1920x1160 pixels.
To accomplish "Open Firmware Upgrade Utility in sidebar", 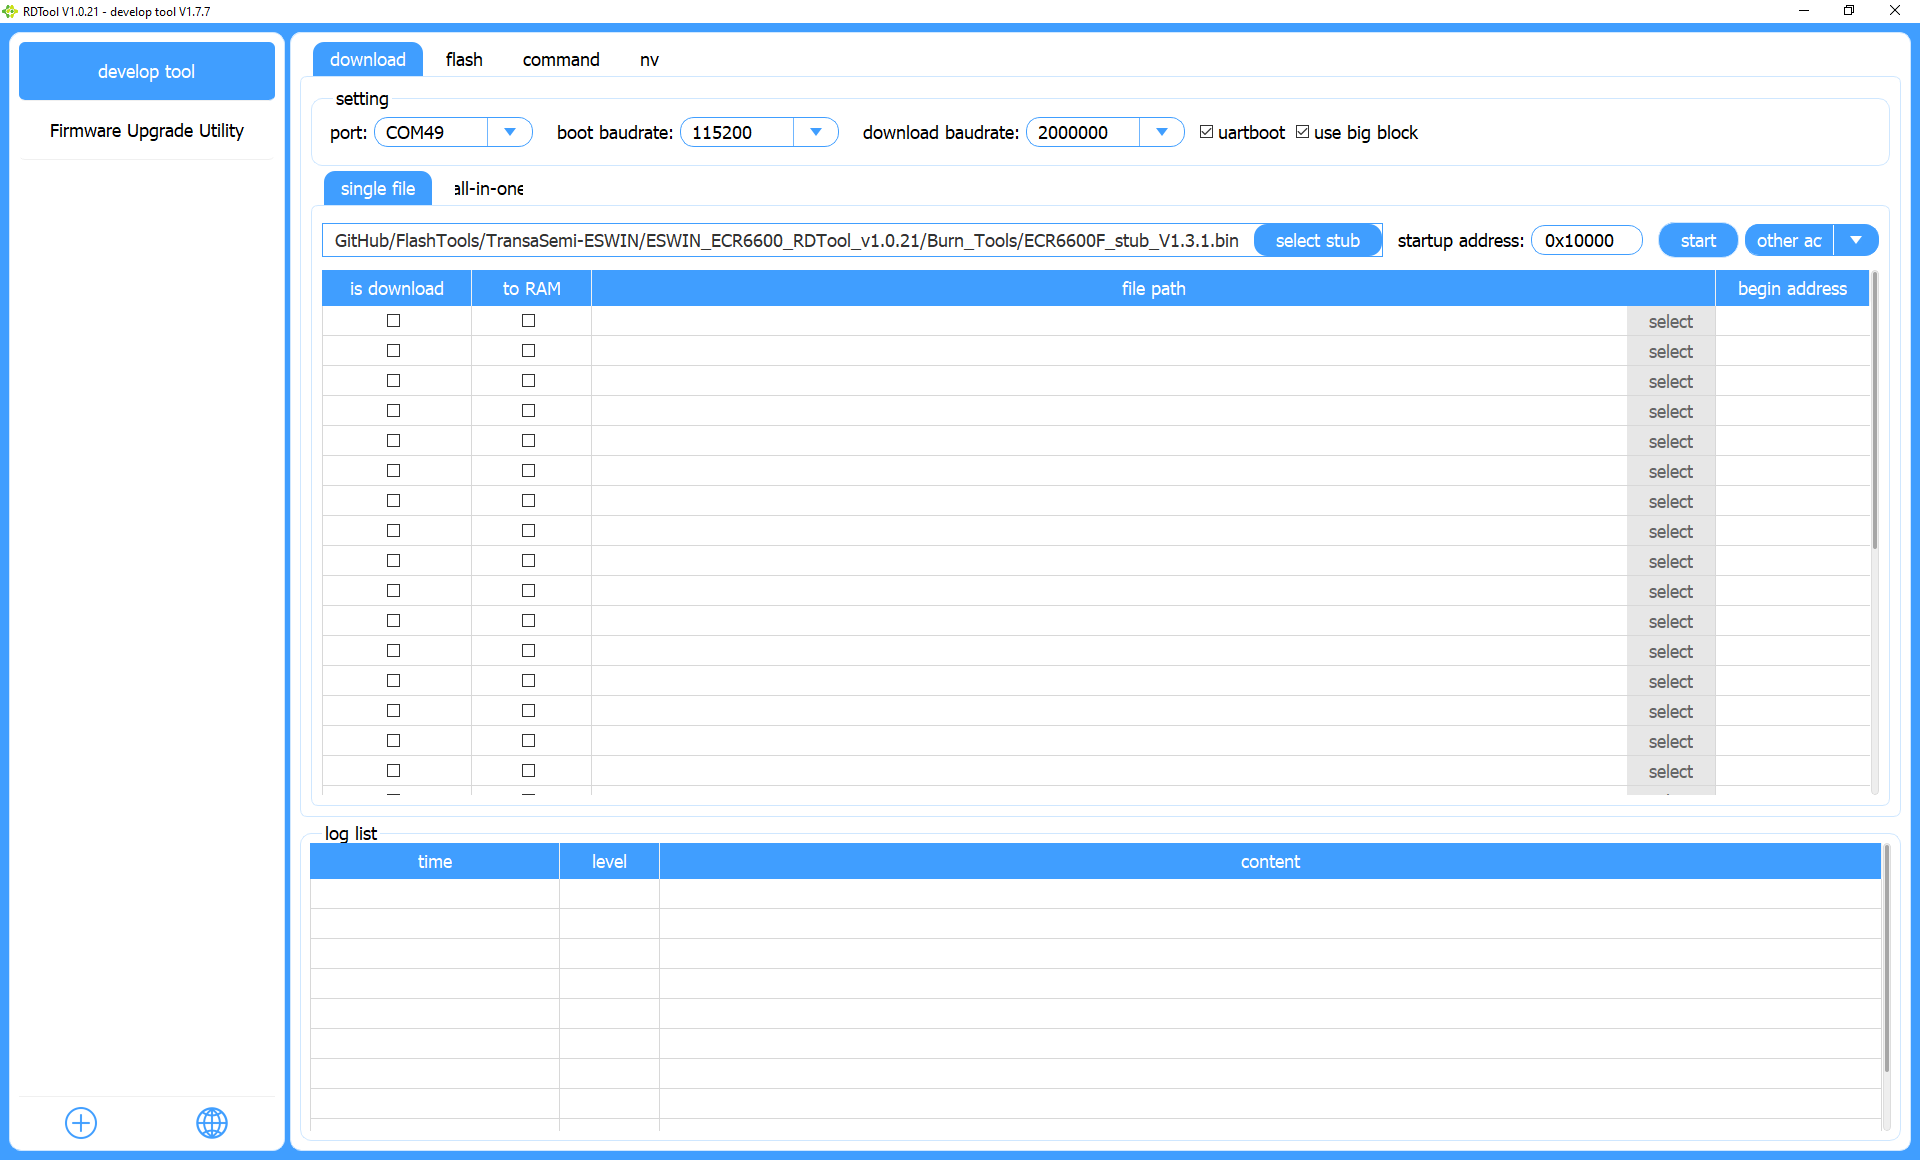I will pos(147,131).
